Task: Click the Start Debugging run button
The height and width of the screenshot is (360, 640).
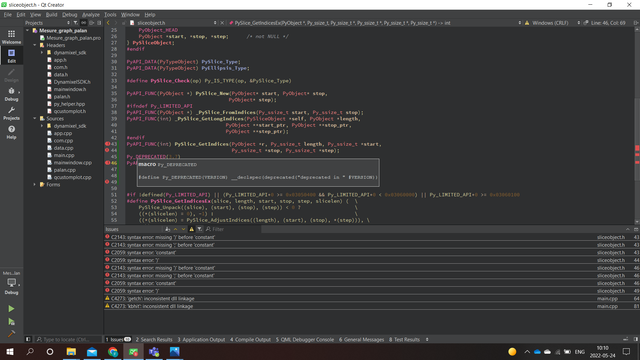Action: [11, 322]
